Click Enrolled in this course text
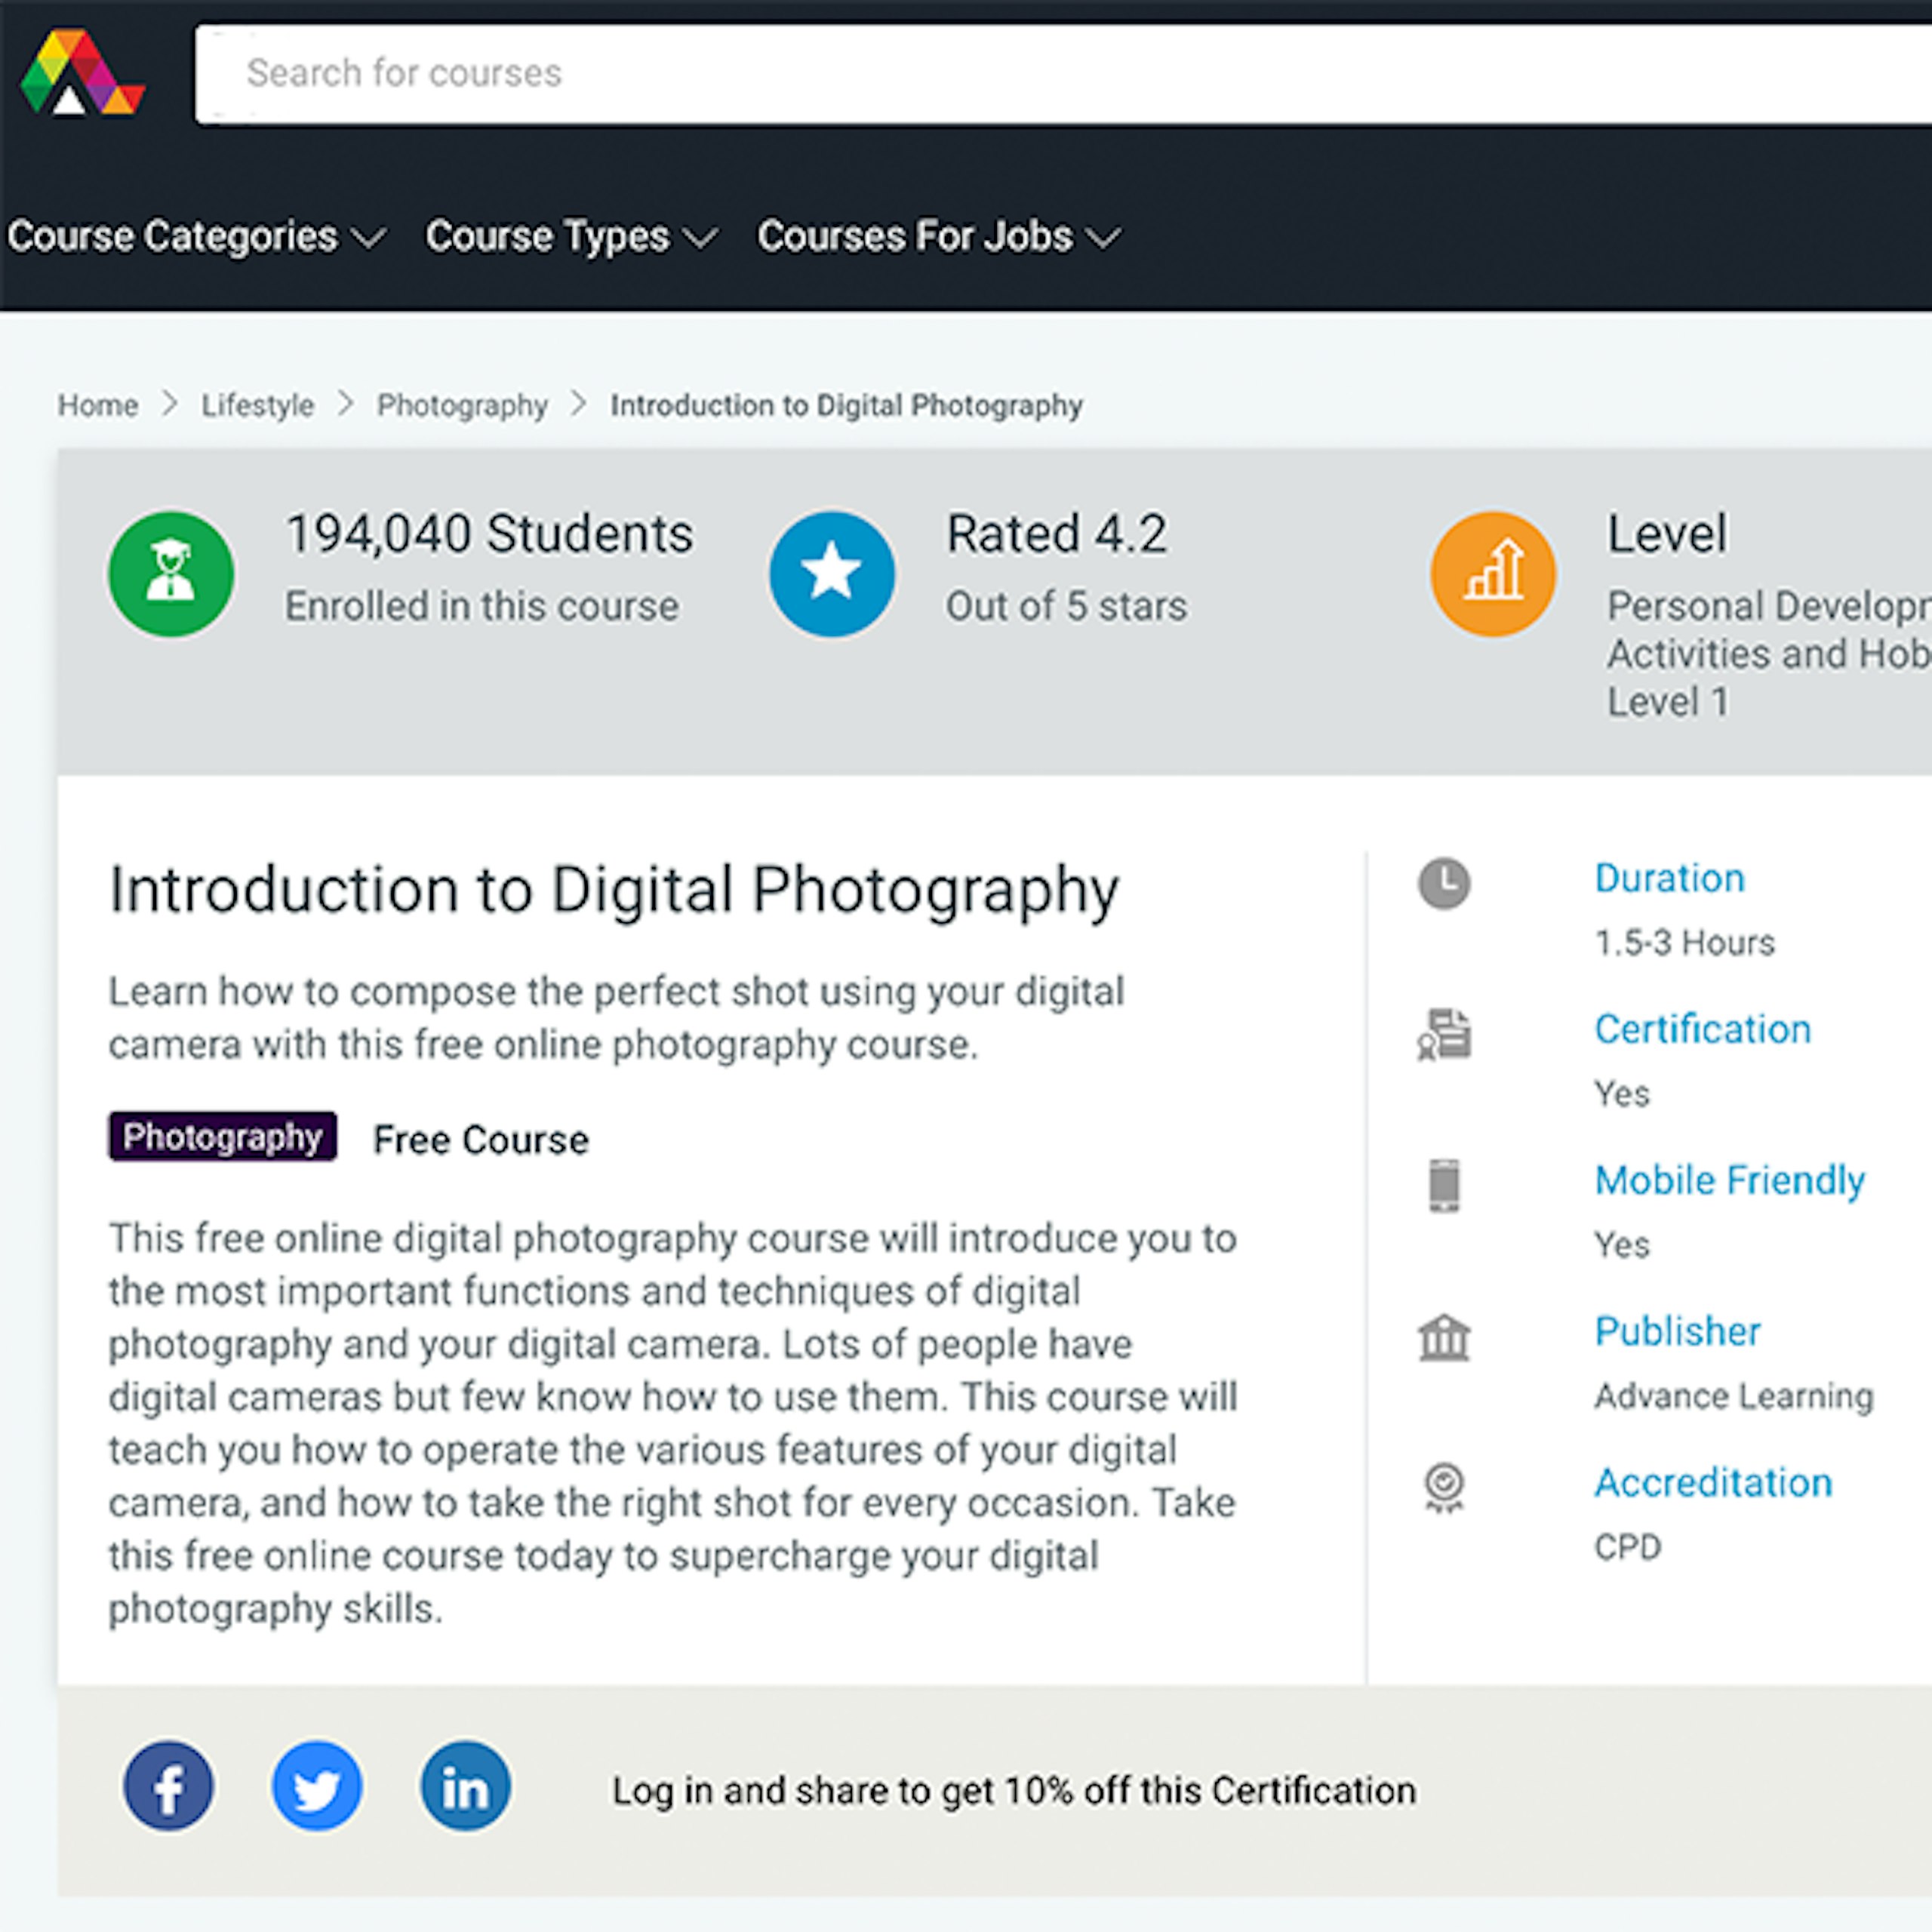The width and height of the screenshot is (1932, 1932). [482, 606]
